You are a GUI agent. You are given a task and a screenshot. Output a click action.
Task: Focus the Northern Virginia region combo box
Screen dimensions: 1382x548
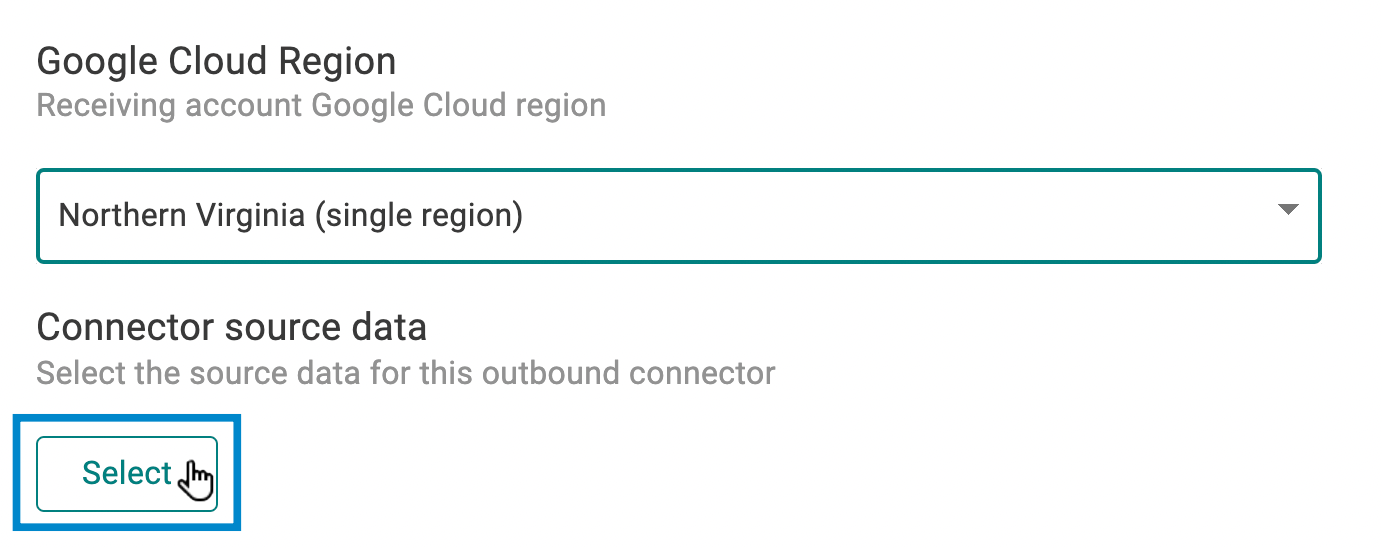[x=678, y=216]
